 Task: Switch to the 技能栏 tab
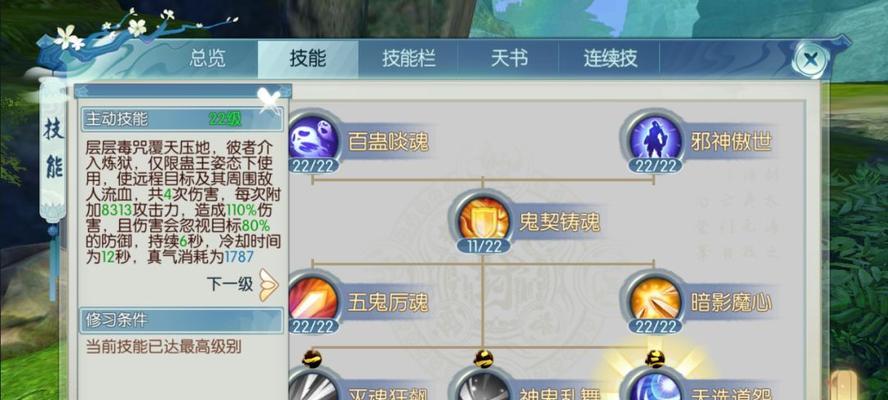[x=408, y=58]
